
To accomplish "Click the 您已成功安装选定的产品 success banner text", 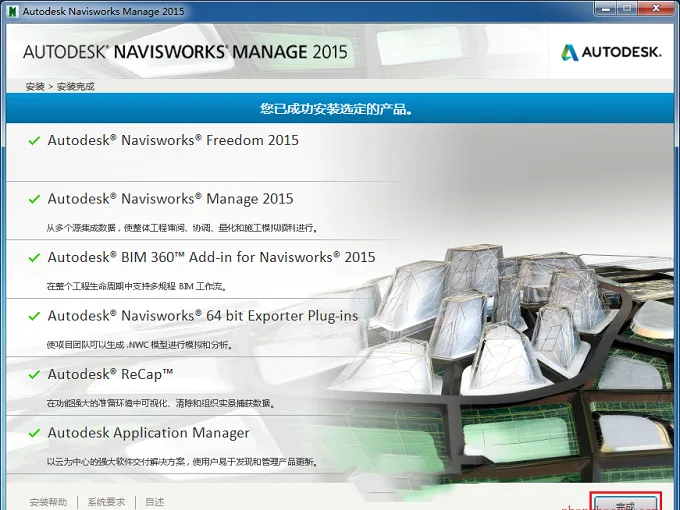I will [x=336, y=109].
